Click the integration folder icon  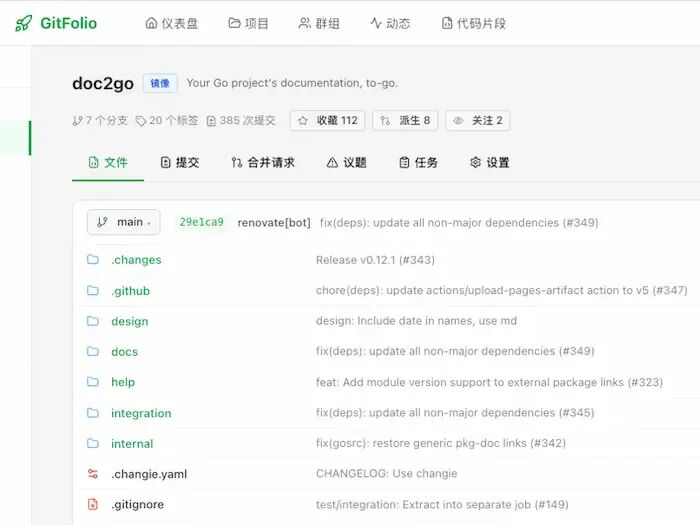click(x=93, y=413)
